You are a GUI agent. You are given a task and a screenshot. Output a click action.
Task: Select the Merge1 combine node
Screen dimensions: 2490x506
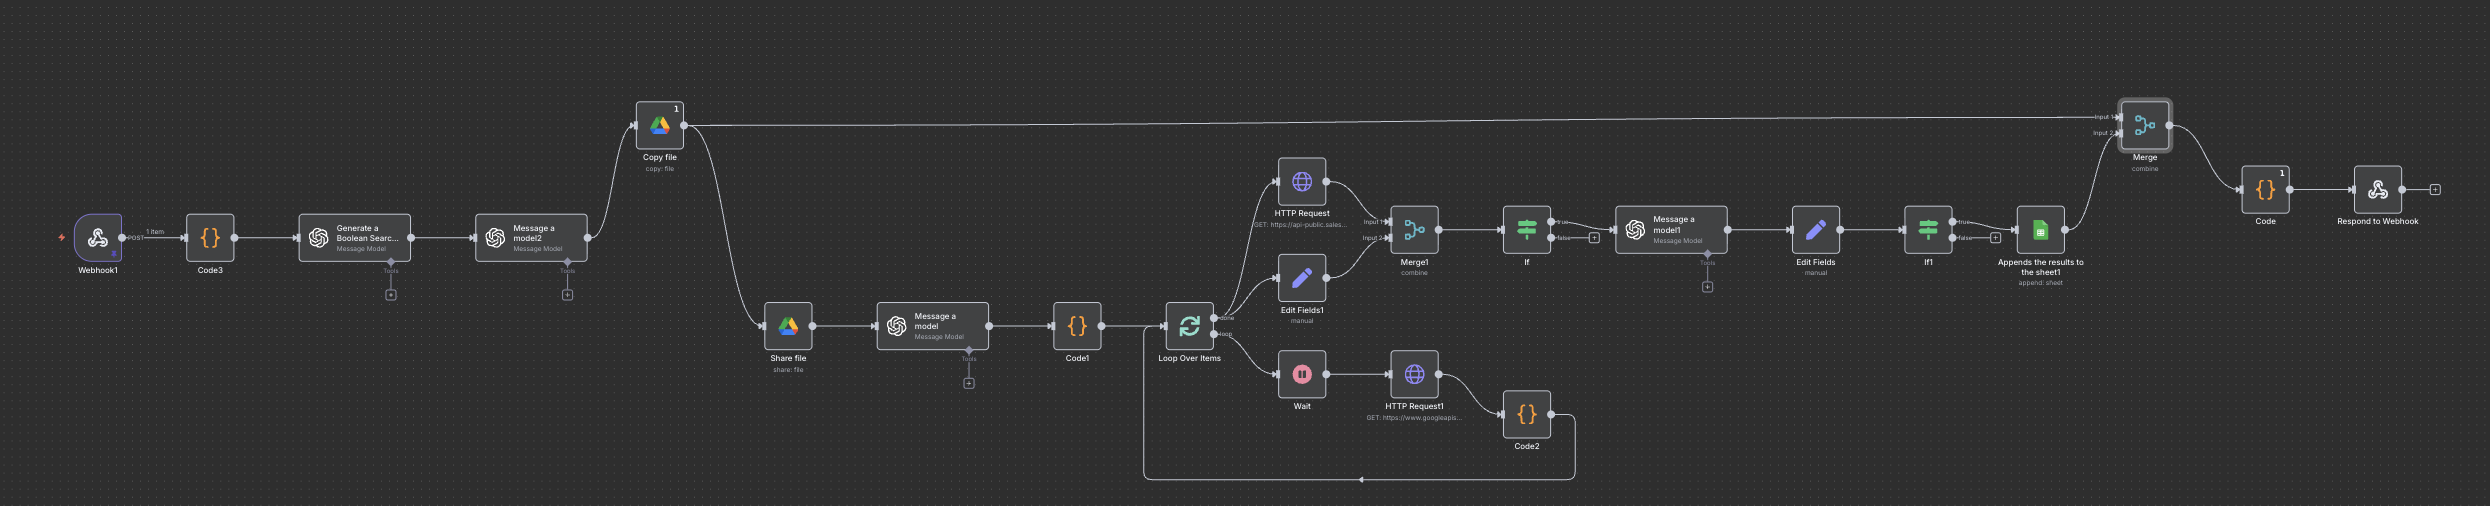tap(1414, 230)
